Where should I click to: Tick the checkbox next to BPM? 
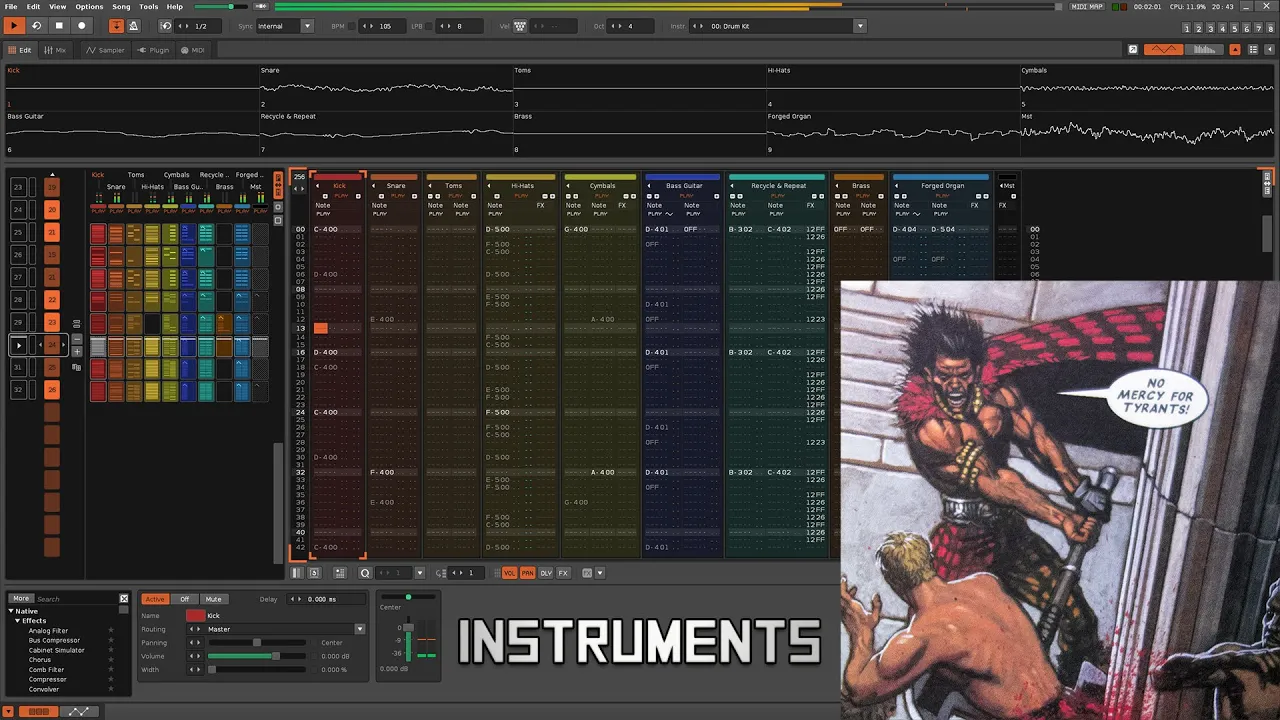352,26
